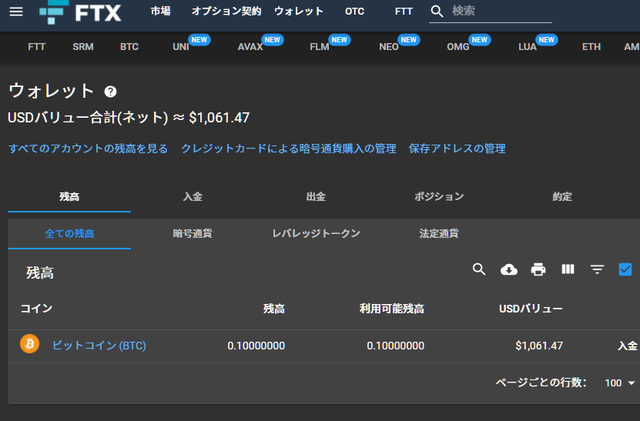
Task: Click $1,061.47 value in Bitcoin row
Action: coord(539,346)
